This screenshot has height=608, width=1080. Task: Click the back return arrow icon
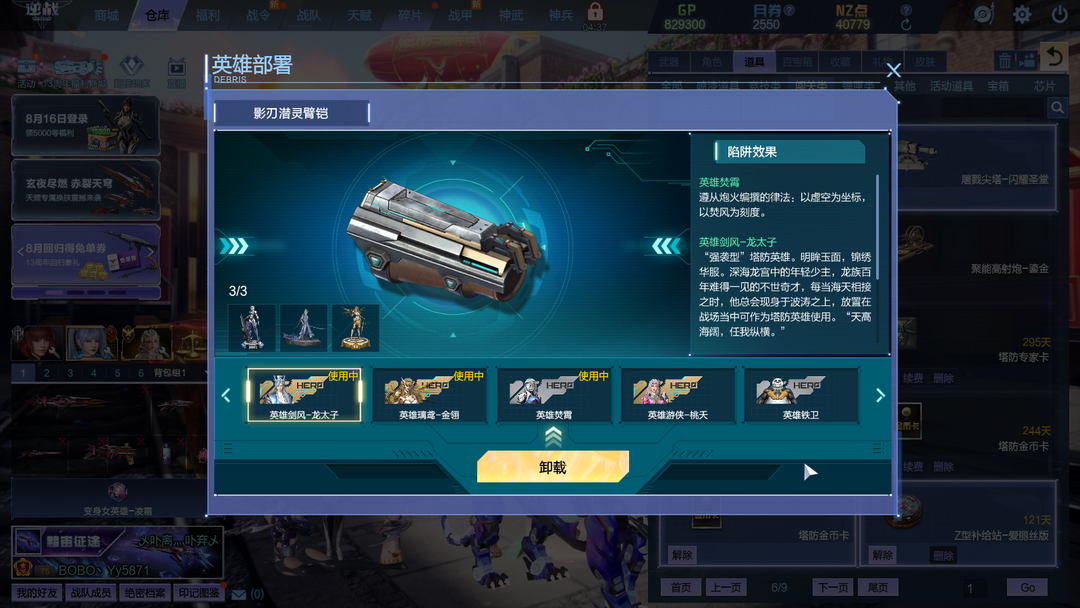point(1054,57)
